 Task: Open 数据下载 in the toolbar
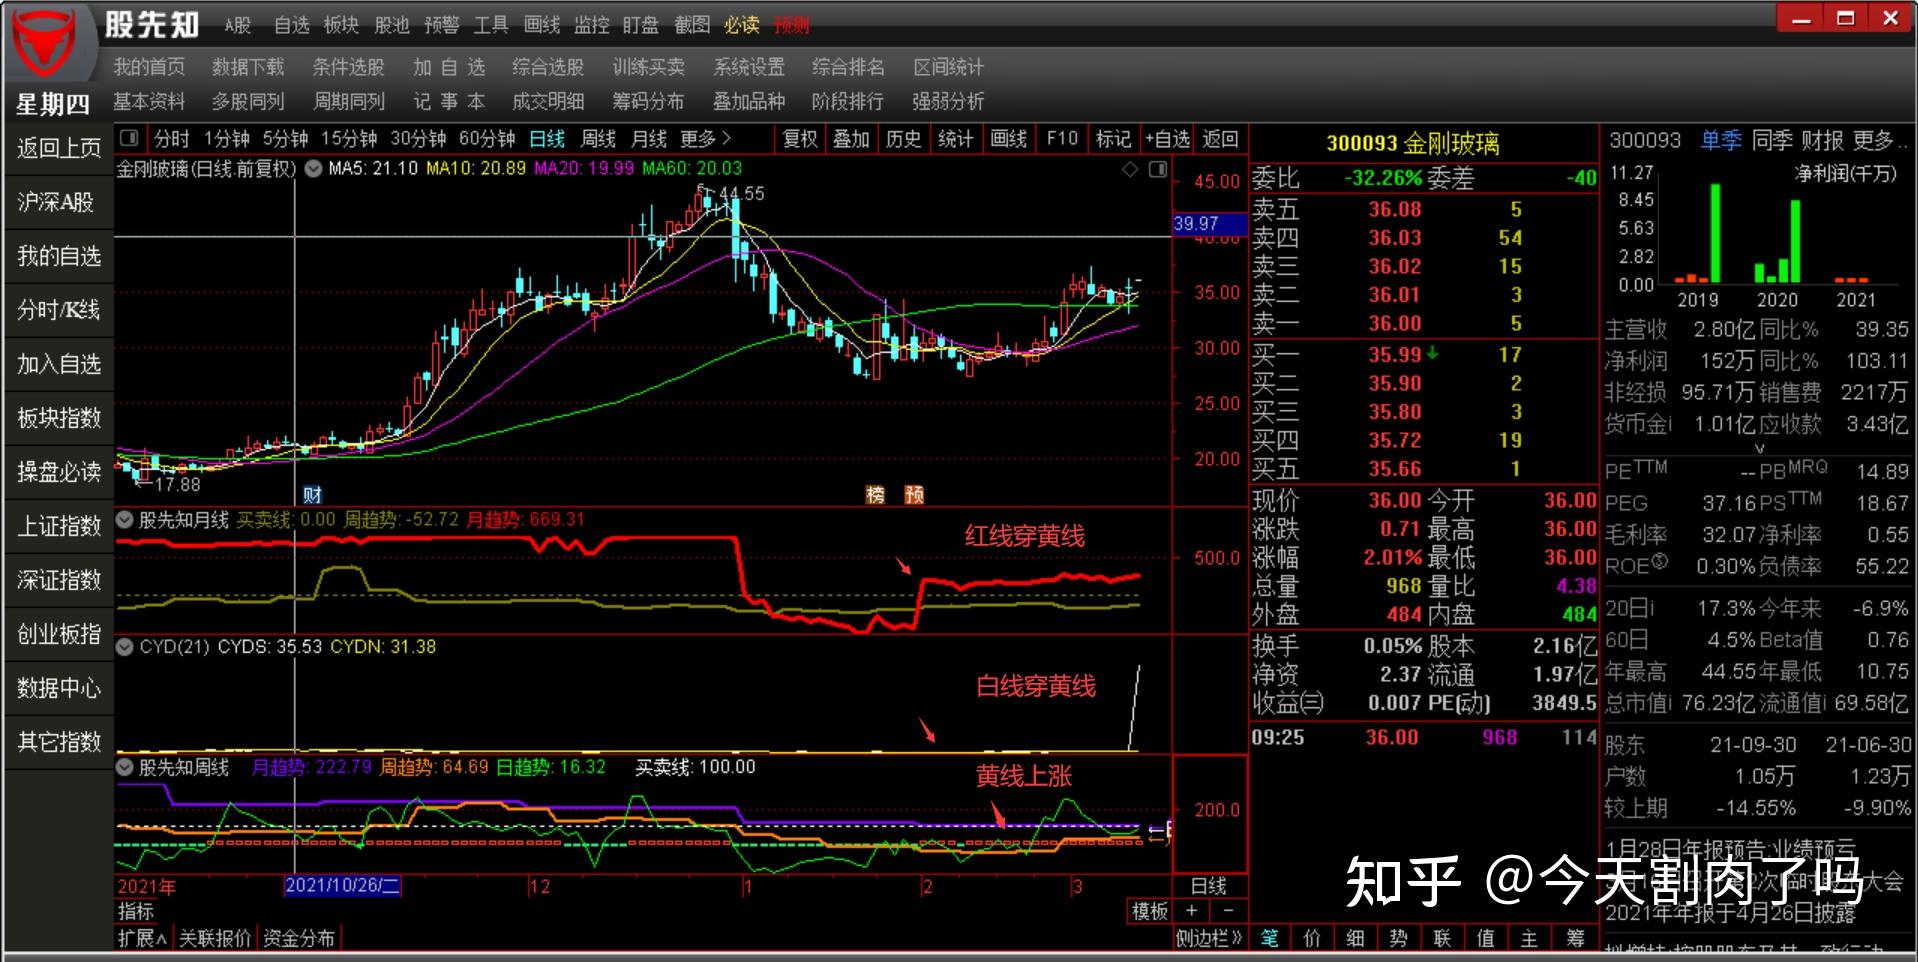point(248,67)
